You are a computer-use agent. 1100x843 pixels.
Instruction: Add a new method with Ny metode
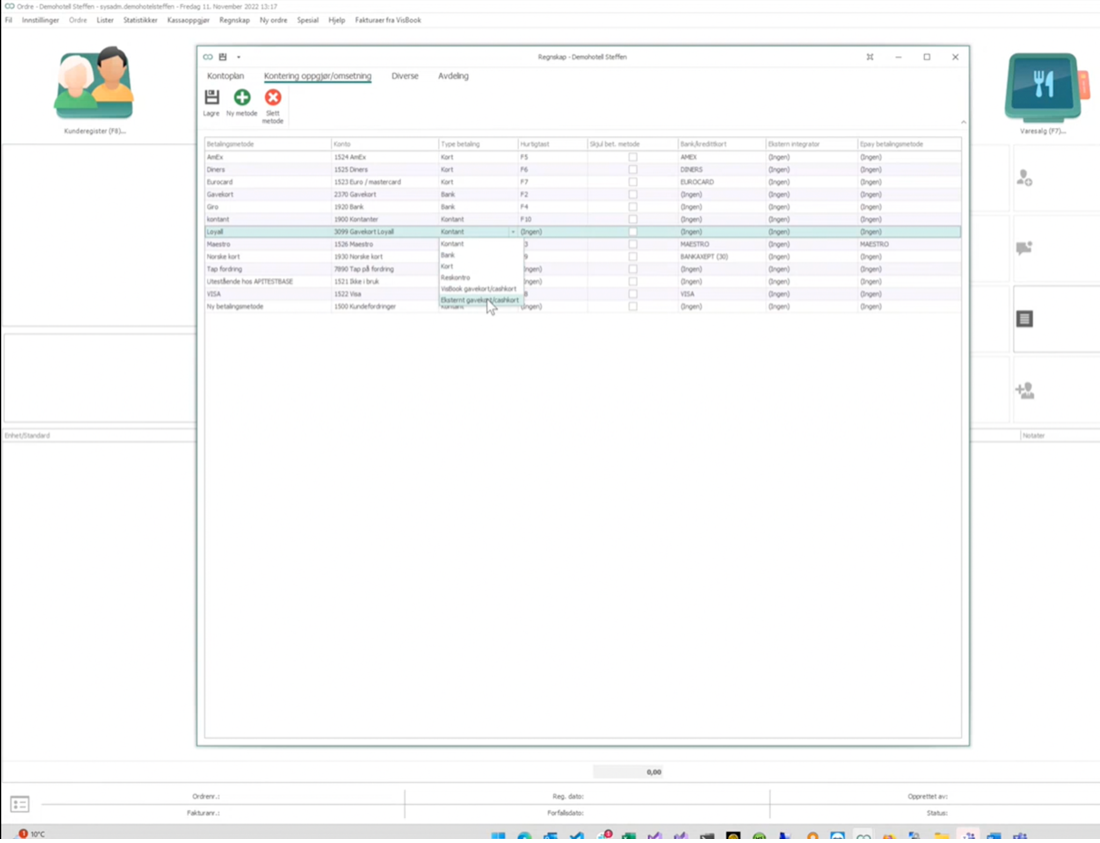[x=242, y=97]
